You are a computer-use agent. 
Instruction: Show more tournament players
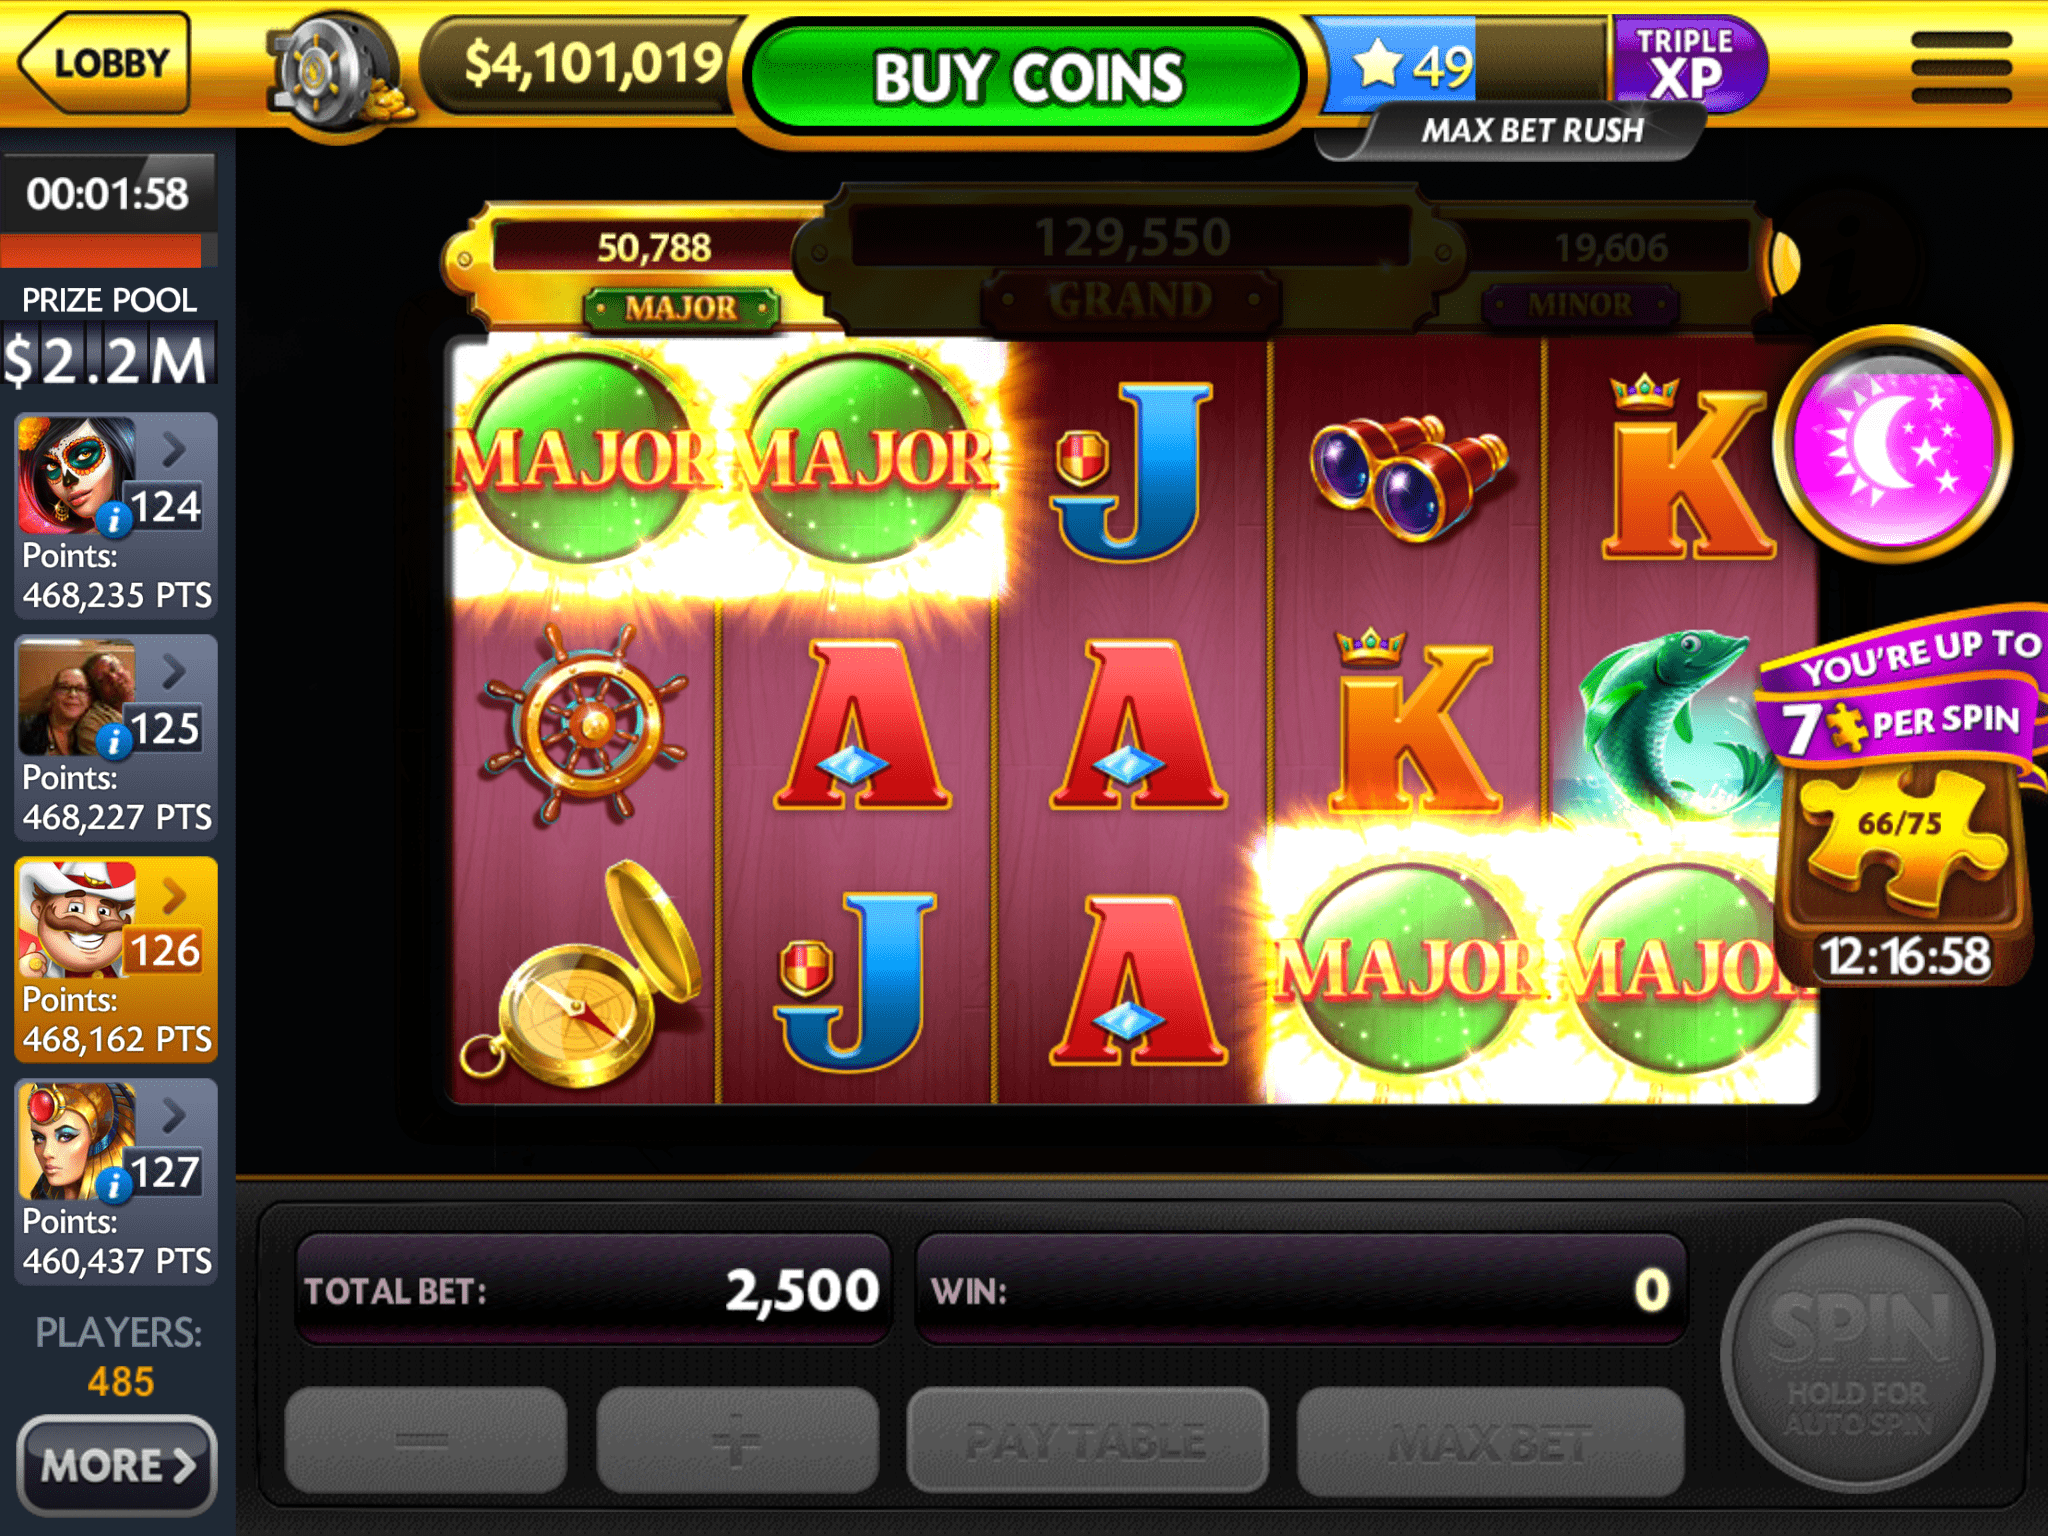(117, 1465)
